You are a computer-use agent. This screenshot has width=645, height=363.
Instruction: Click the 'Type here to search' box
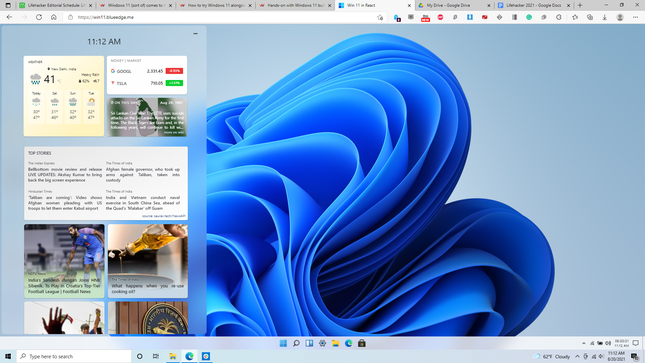point(74,356)
